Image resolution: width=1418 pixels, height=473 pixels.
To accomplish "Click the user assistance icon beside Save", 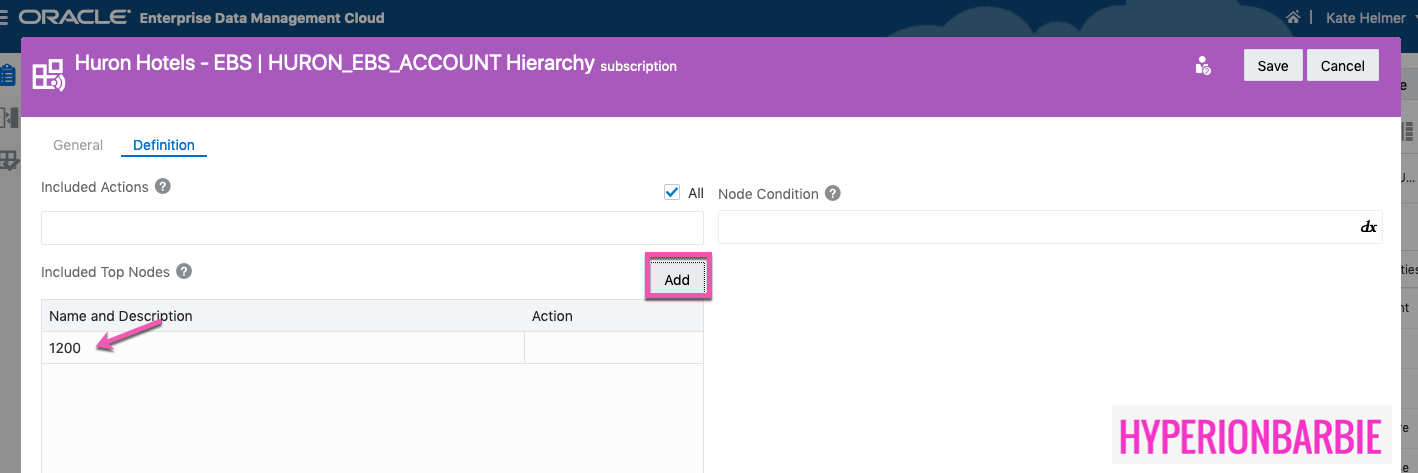I will tap(1203, 66).
